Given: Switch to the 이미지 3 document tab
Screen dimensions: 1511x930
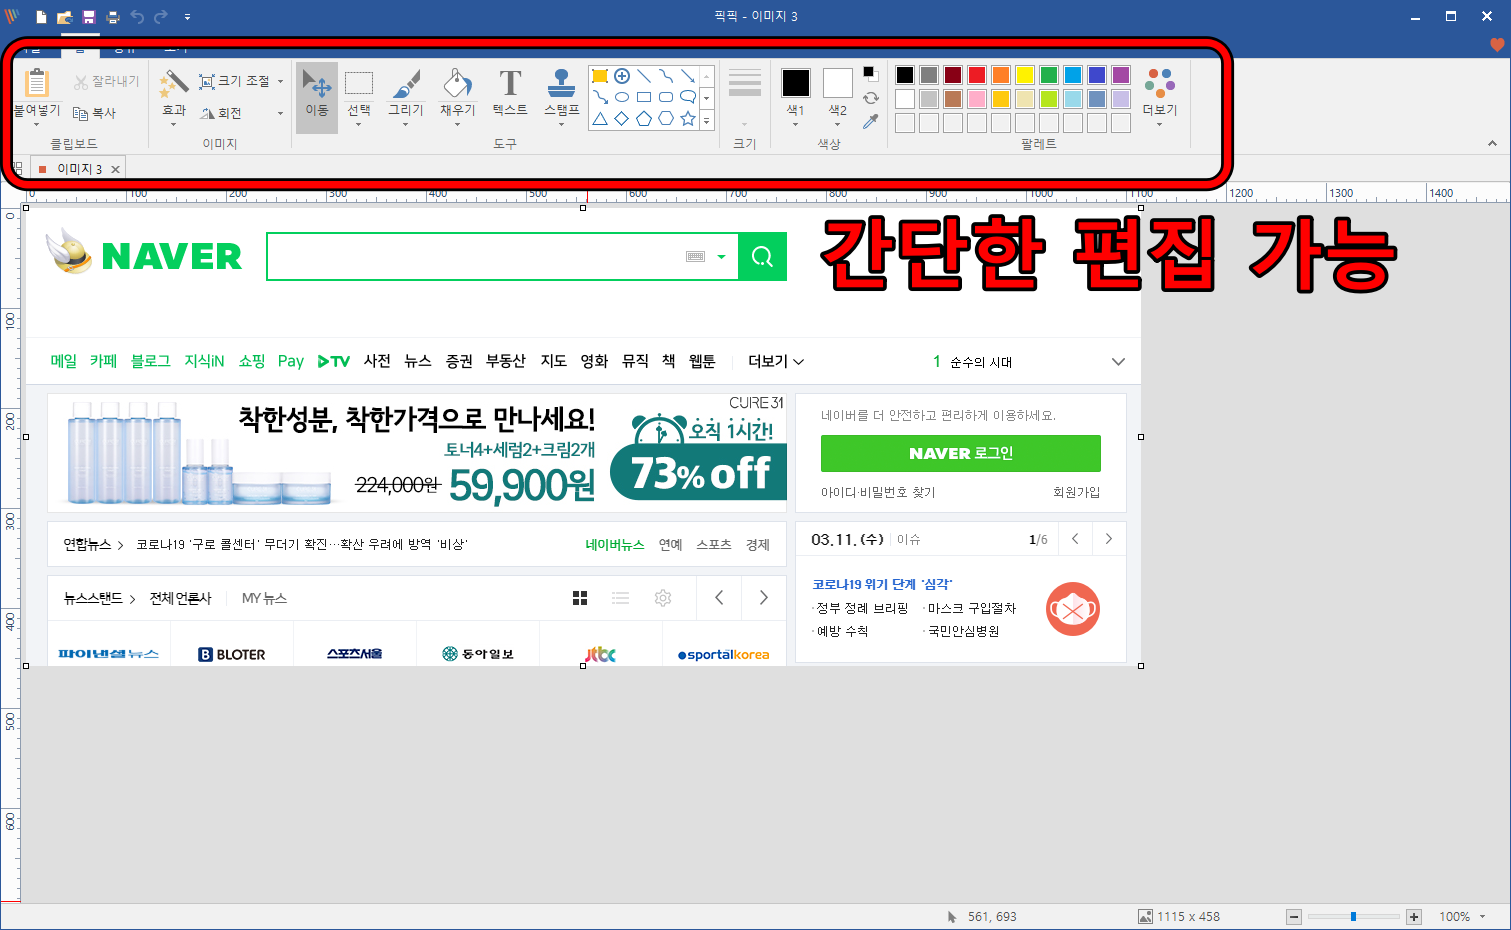Looking at the screenshot, I should (x=79, y=169).
